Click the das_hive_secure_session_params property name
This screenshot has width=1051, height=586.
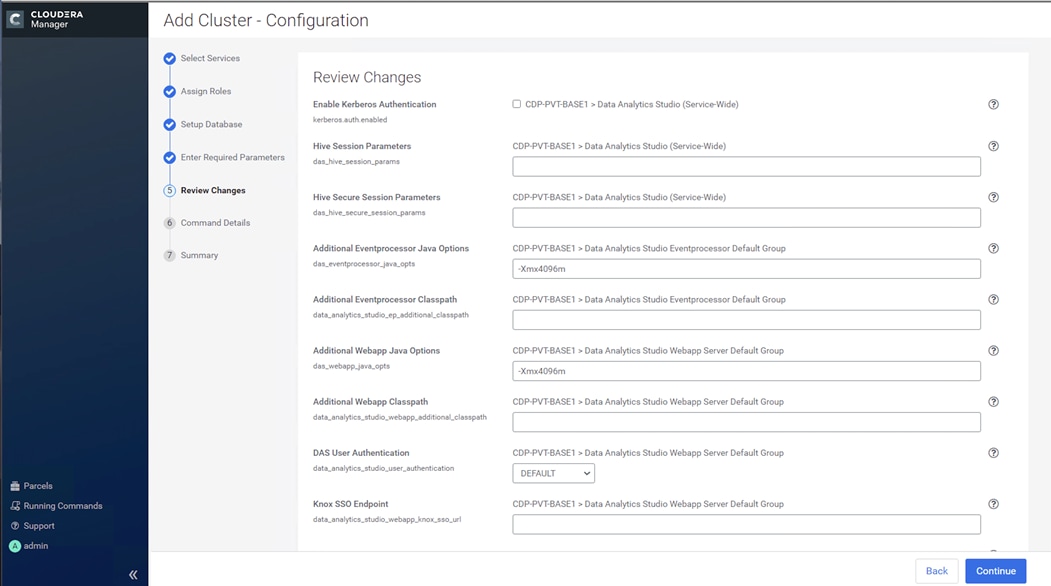pyautogui.click(x=369, y=213)
